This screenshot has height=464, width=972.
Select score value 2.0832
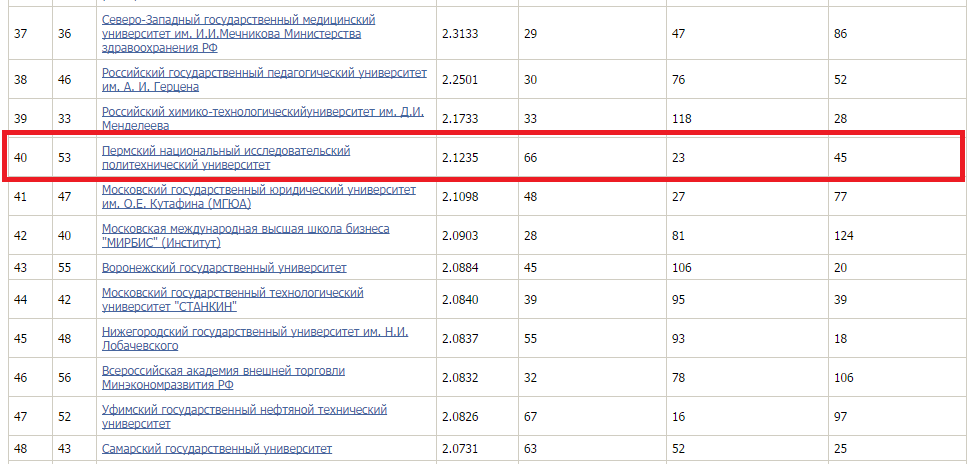point(460,378)
